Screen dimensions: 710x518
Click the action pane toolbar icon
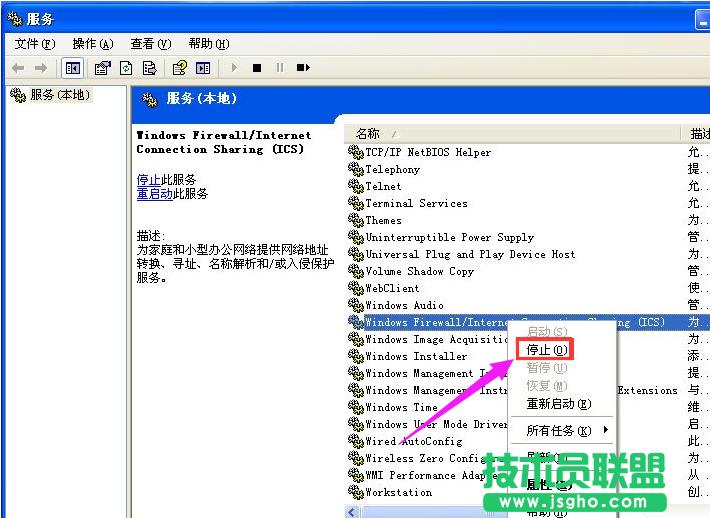pos(203,68)
